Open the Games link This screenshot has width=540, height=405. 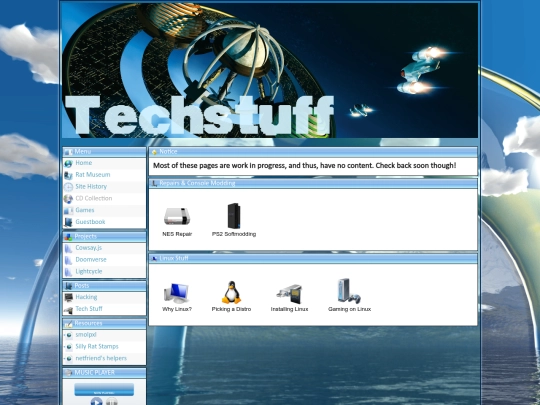click(x=85, y=210)
